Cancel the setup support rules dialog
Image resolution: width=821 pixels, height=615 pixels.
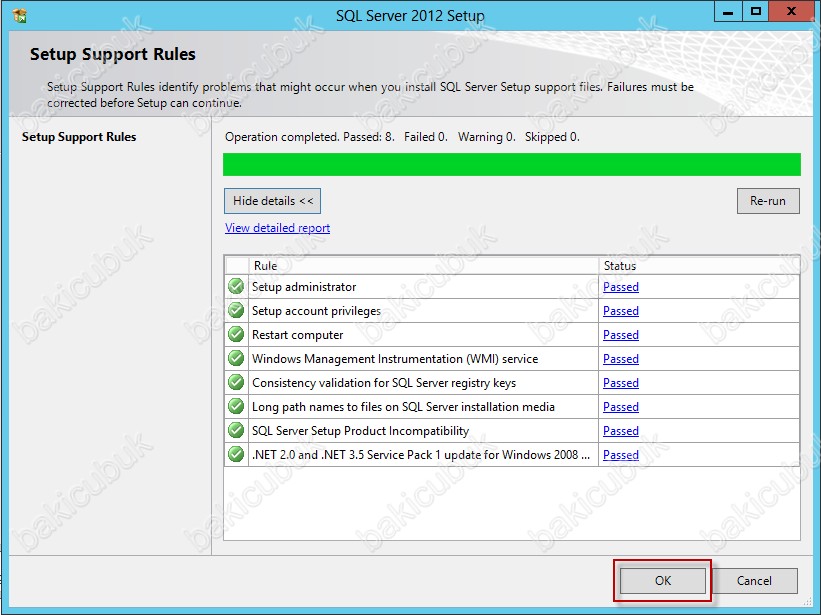(x=754, y=580)
